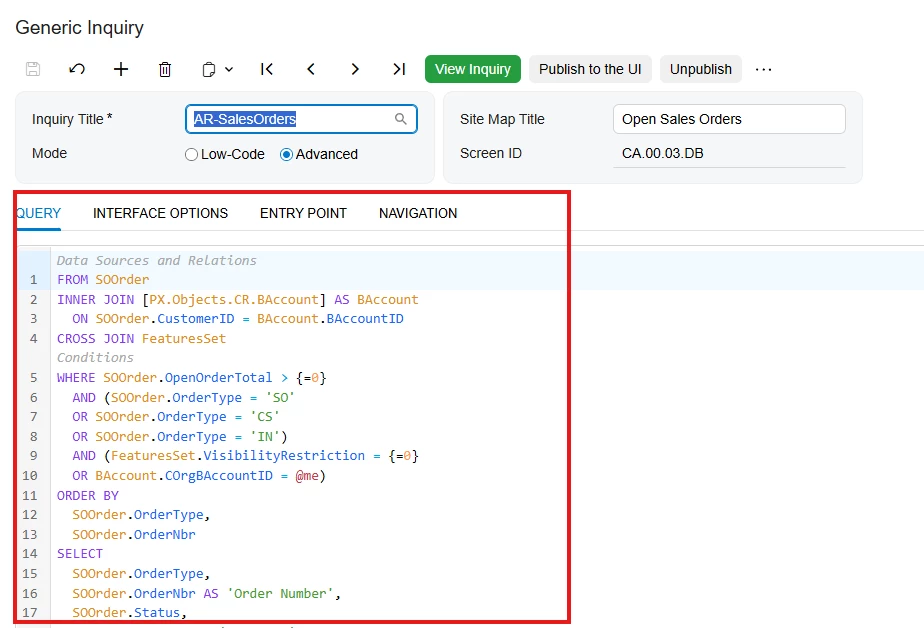The width and height of the screenshot is (924, 628).
Task: Open the clipboard dropdown arrow
Action: [x=229, y=70]
